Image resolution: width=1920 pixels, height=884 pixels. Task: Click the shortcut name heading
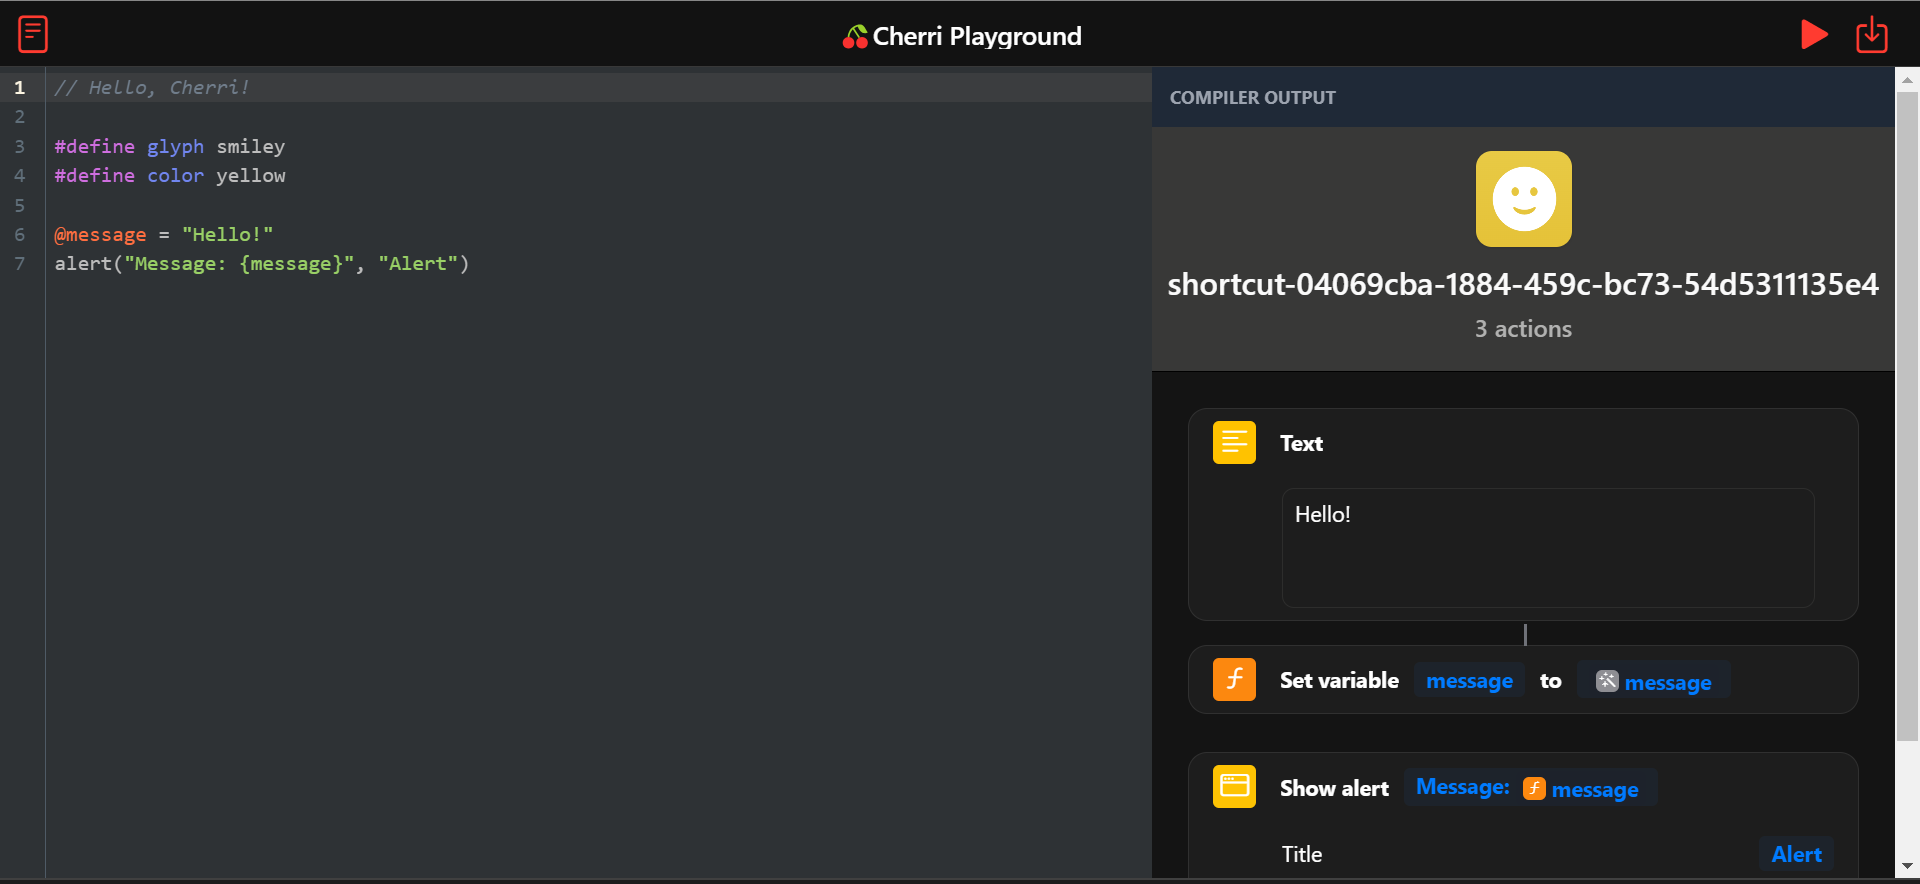point(1523,284)
